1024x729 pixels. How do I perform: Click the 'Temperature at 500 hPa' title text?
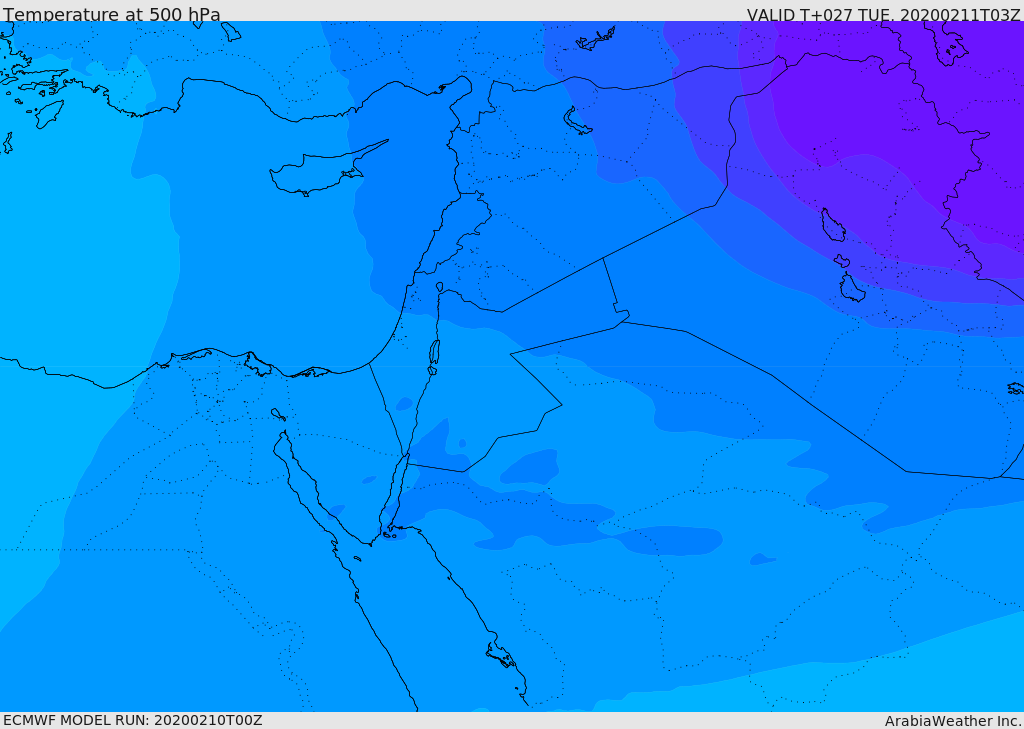pos(112,14)
